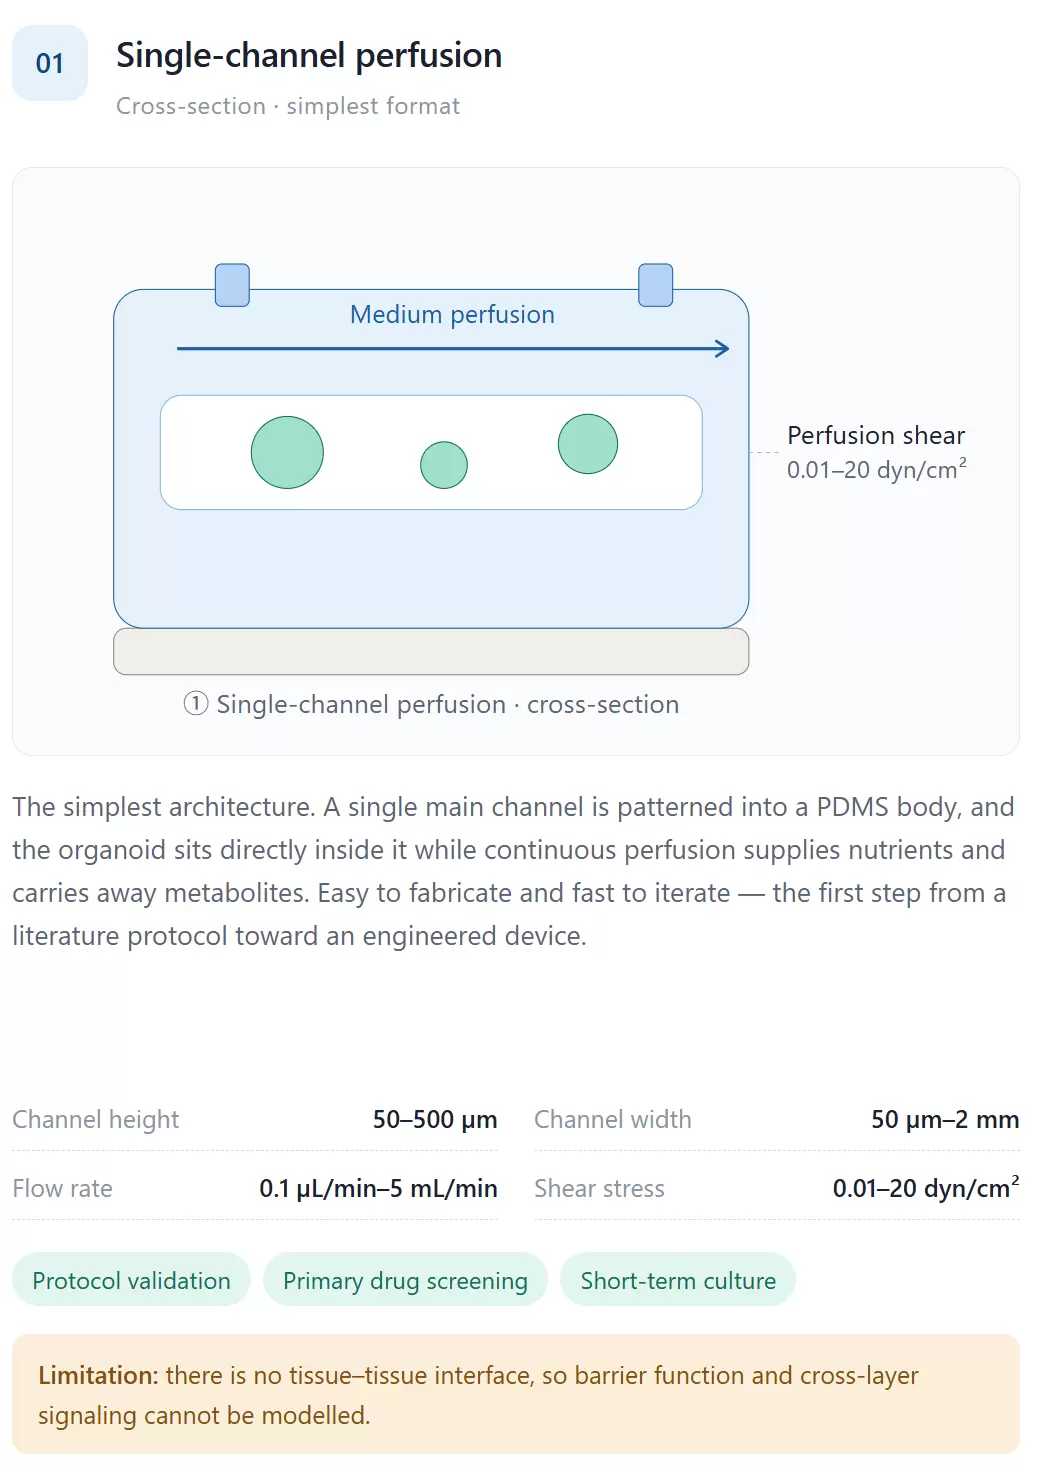This screenshot has height=1472, width=1040.
Task: Click the medium perfusion flow arrow
Action: [x=453, y=348]
